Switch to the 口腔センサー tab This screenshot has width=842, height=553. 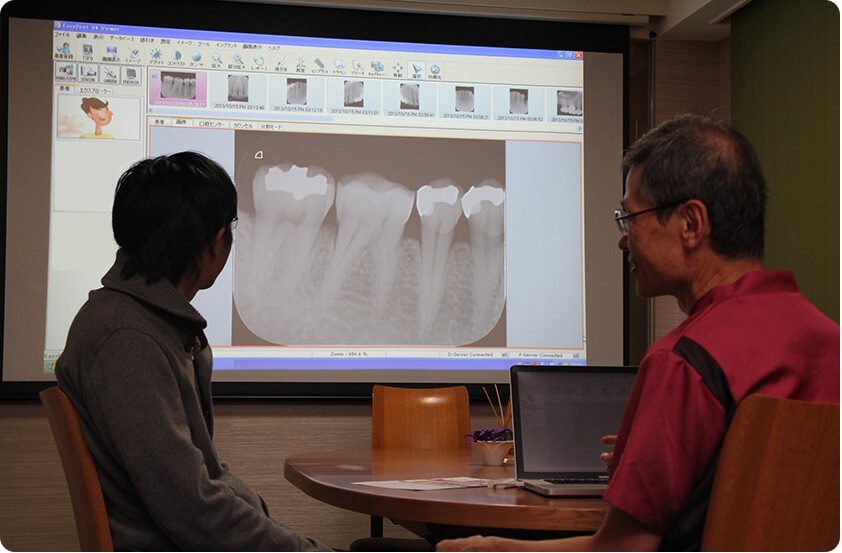211,124
